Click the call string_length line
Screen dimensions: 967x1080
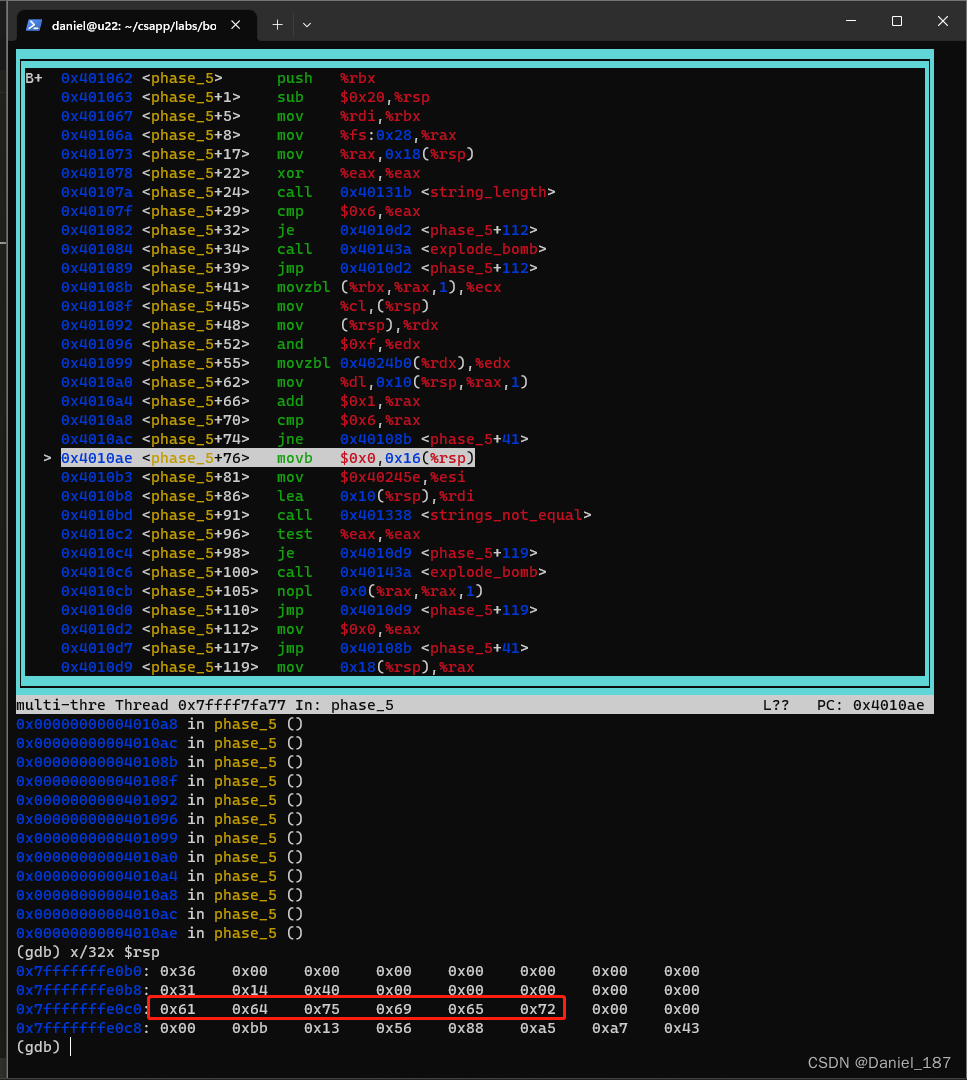308,192
